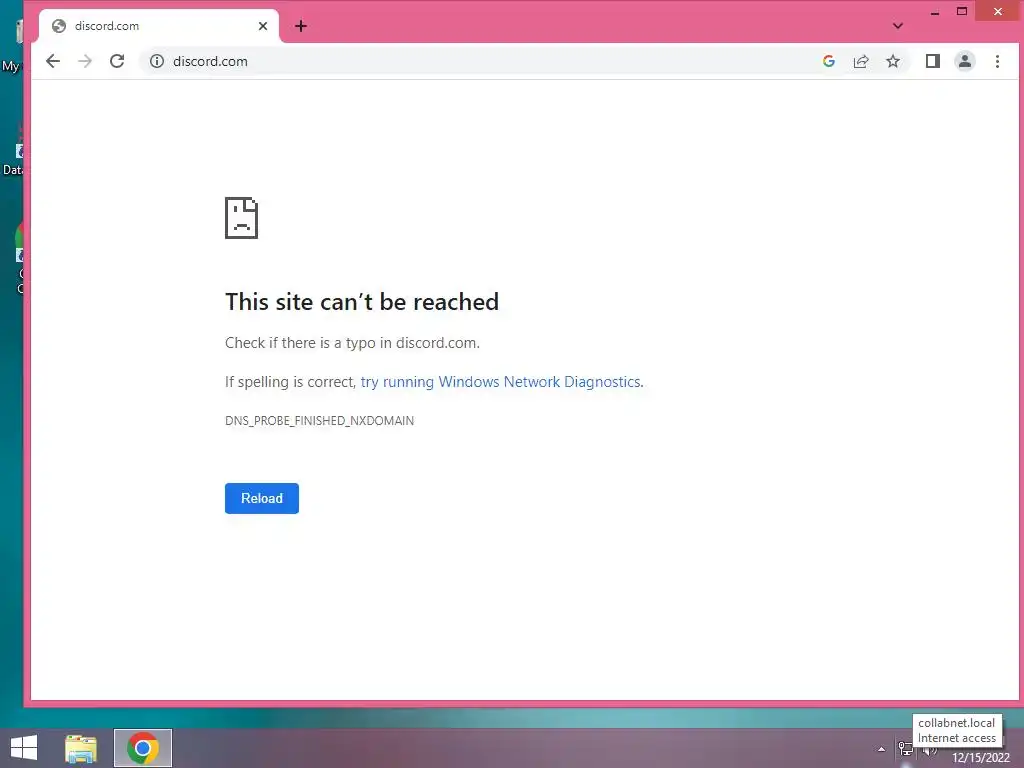Reload the page using toolbar refresh icon
1024x768 pixels.
click(117, 61)
